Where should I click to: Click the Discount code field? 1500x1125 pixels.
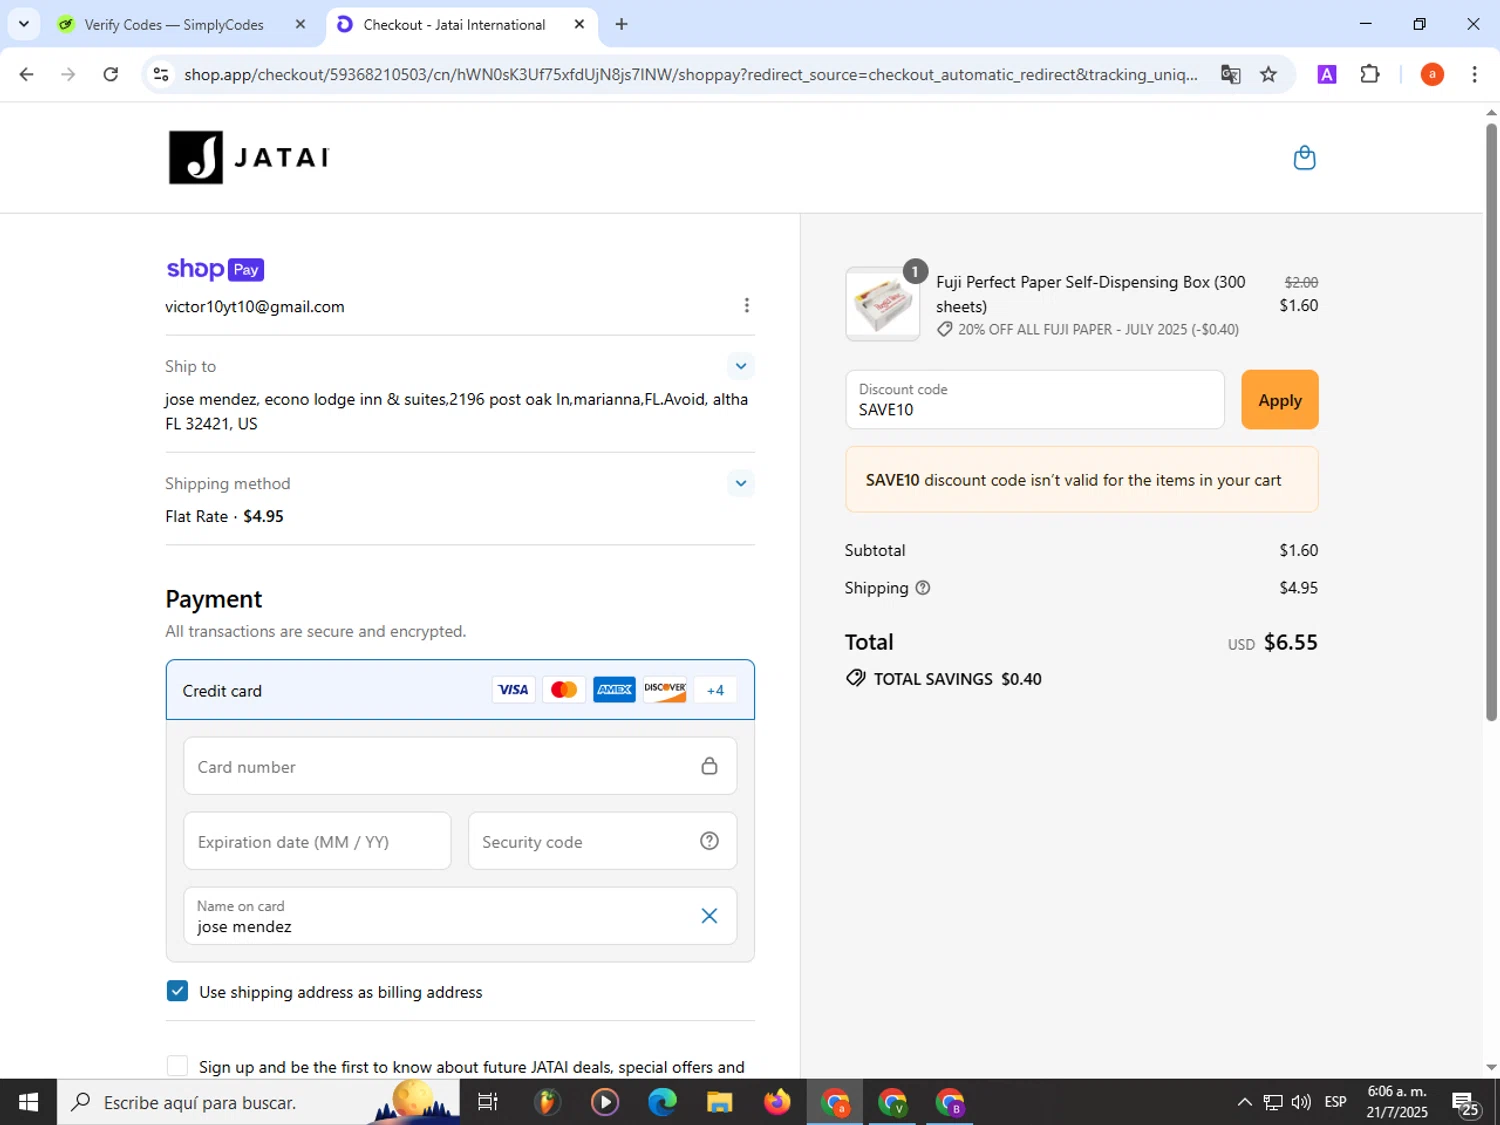click(1035, 400)
